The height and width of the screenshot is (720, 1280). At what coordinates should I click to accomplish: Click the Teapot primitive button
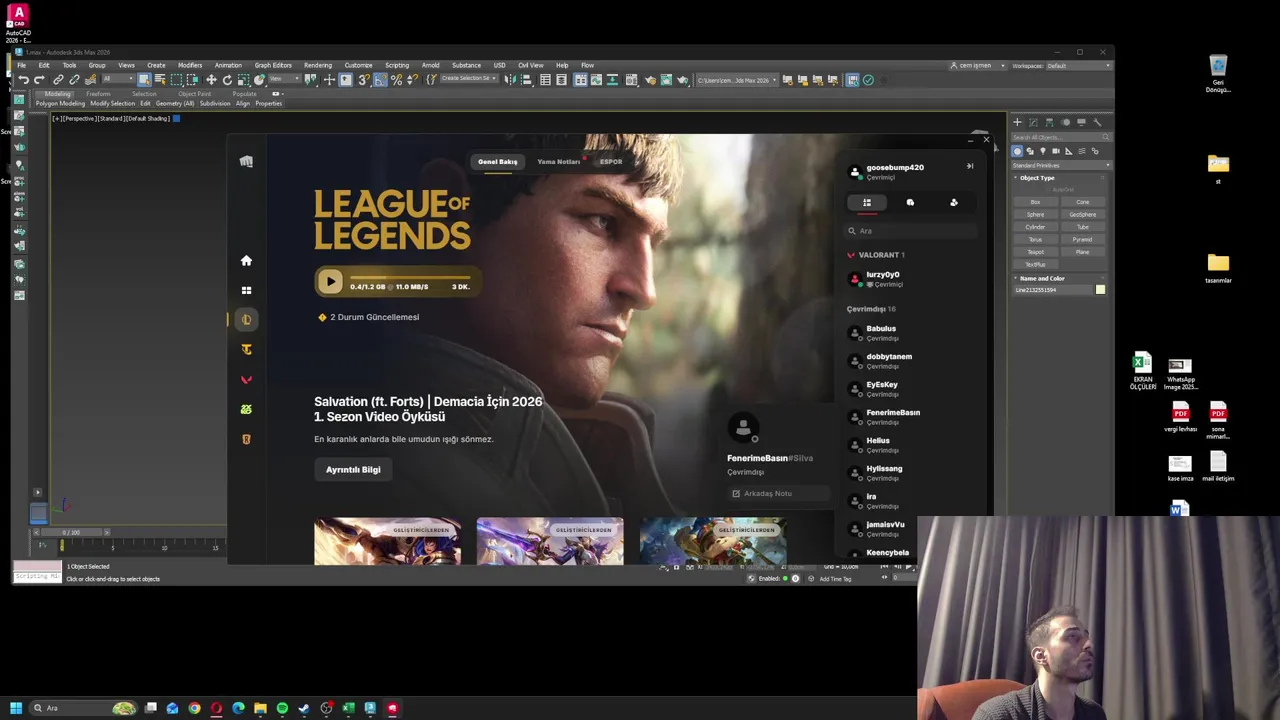1036,252
